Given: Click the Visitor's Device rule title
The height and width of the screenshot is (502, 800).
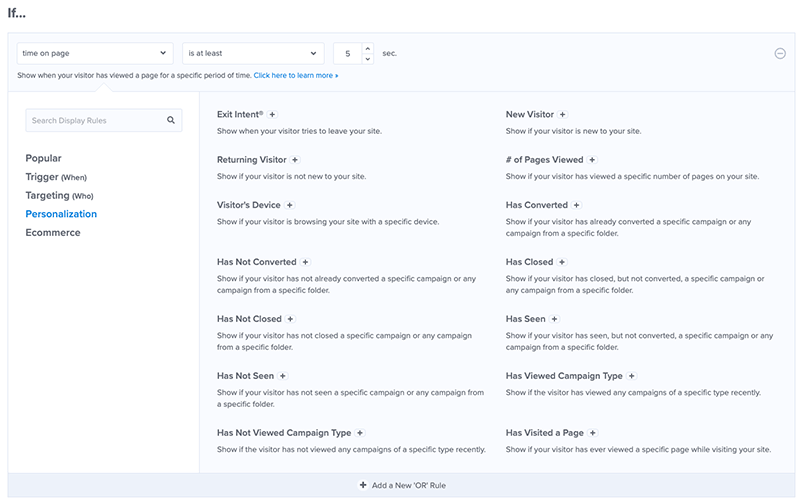Looking at the screenshot, I should (x=248, y=205).
